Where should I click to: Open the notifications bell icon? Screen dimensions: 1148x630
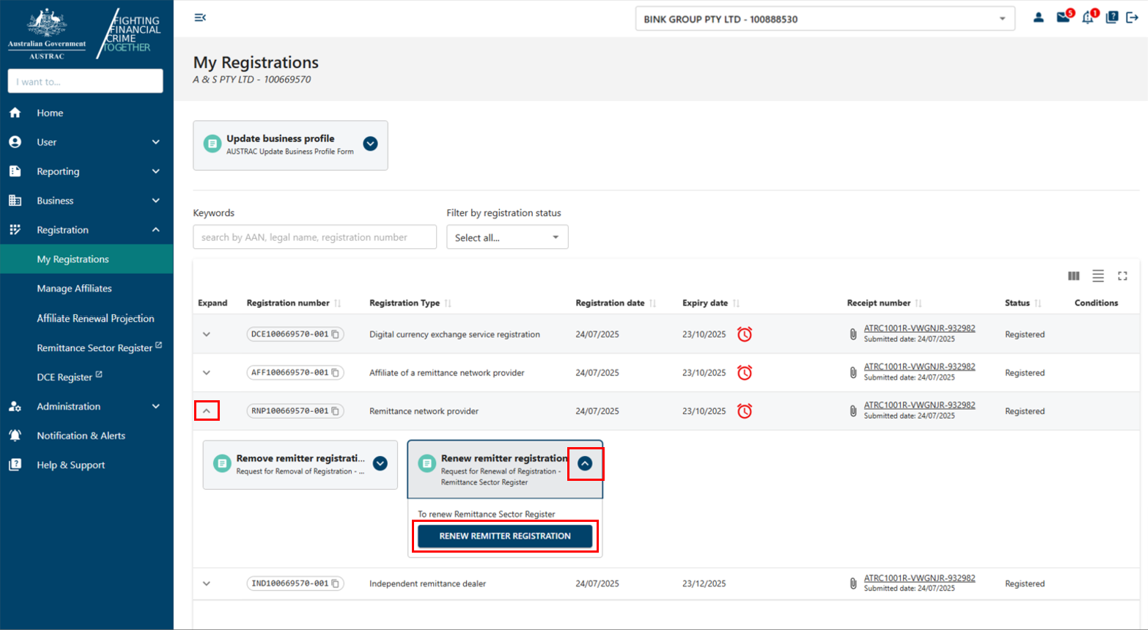1087,16
